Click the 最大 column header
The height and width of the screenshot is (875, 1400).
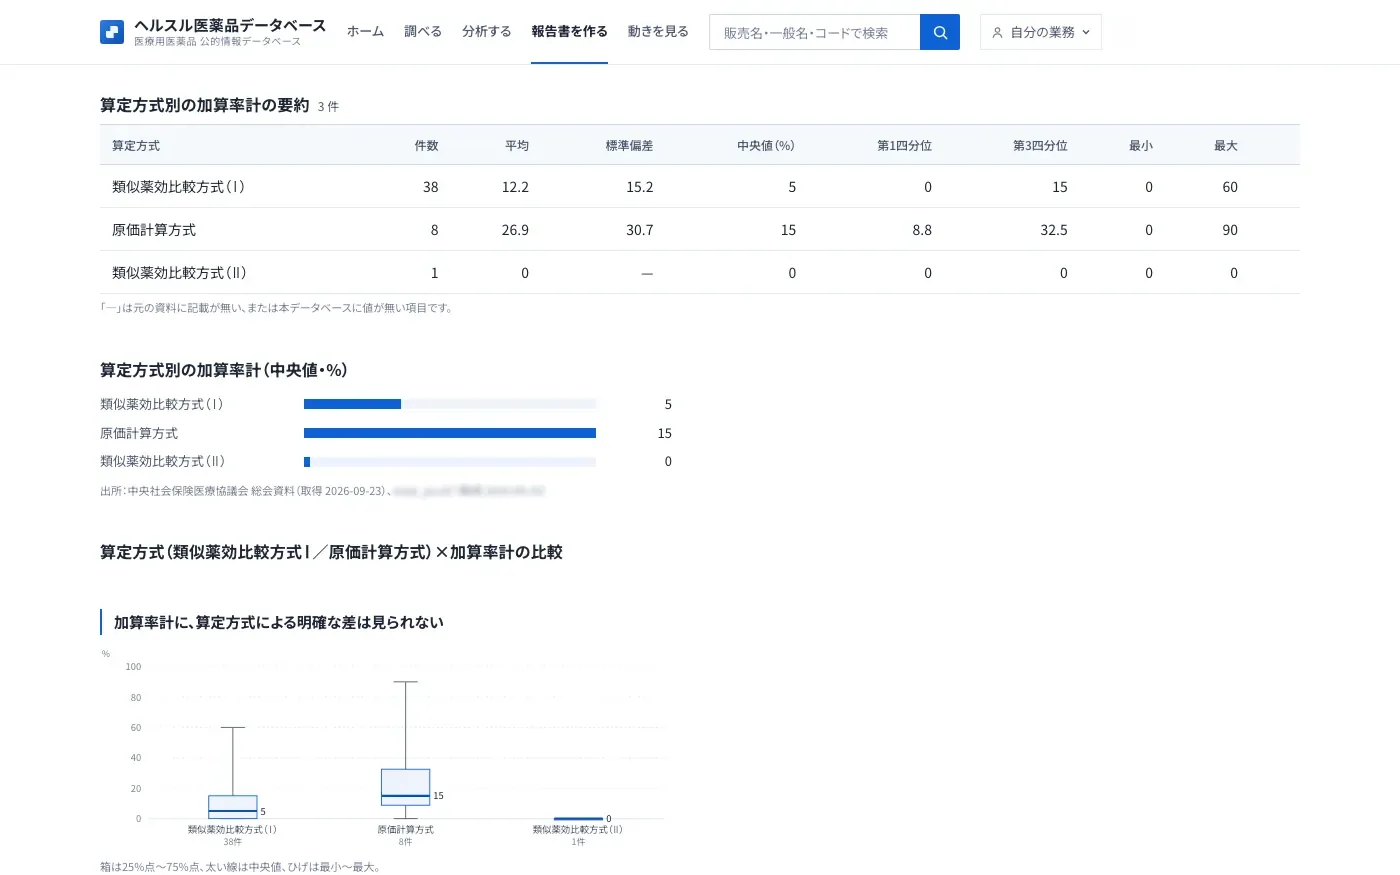(x=1226, y=146)
